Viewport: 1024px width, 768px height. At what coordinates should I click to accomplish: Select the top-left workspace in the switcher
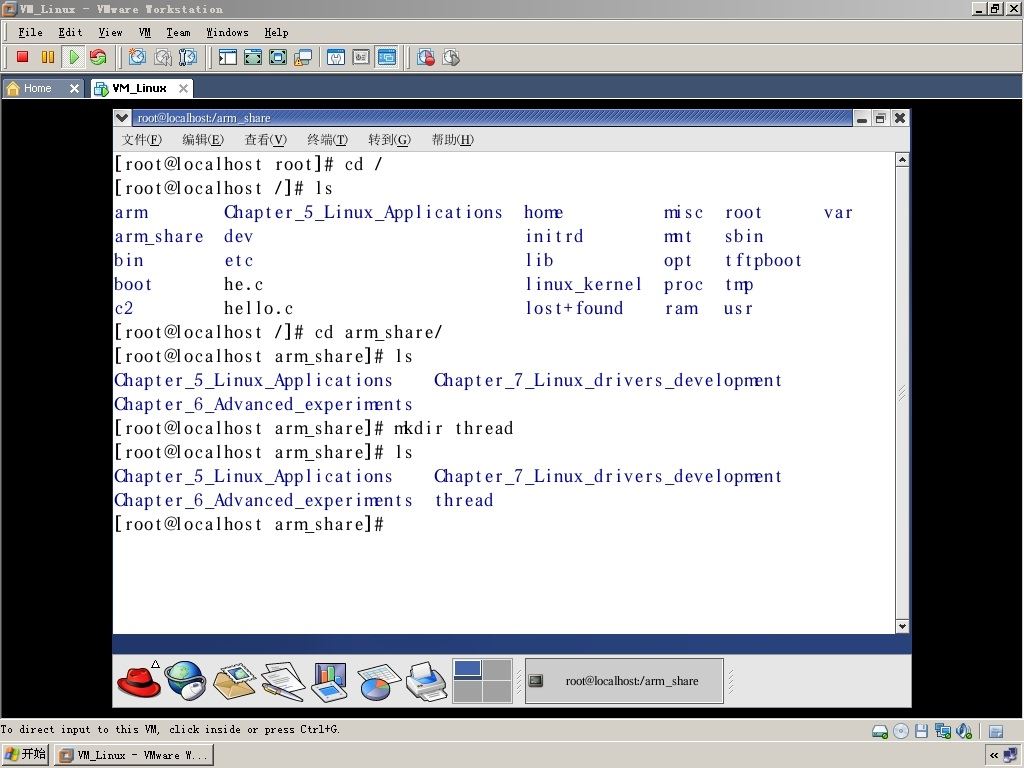click(468, 669)
